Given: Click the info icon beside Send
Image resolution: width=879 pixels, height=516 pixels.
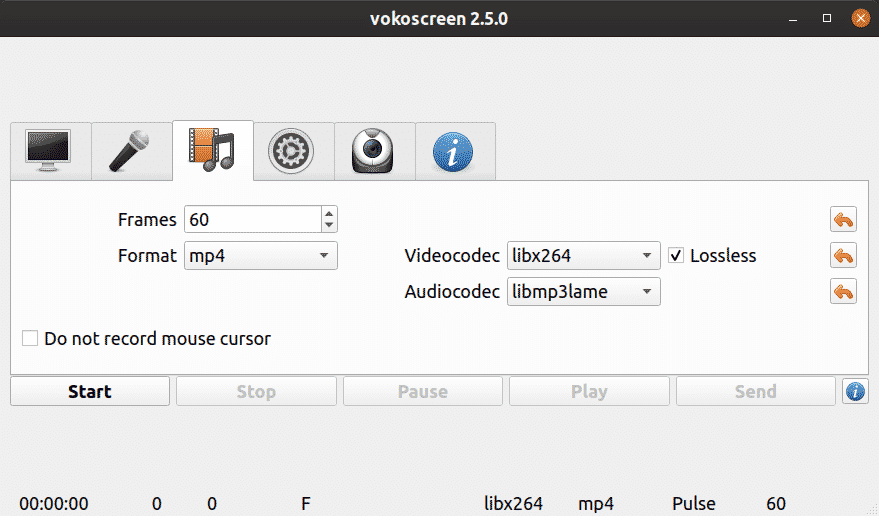Looking at the screenshot, I should (855, 391).
